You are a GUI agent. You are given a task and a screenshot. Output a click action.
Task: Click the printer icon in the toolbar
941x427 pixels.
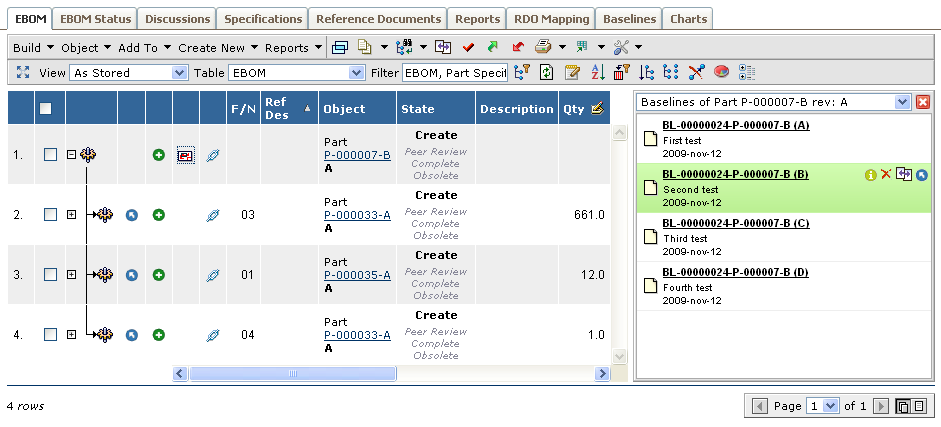(x=543, y=47)
